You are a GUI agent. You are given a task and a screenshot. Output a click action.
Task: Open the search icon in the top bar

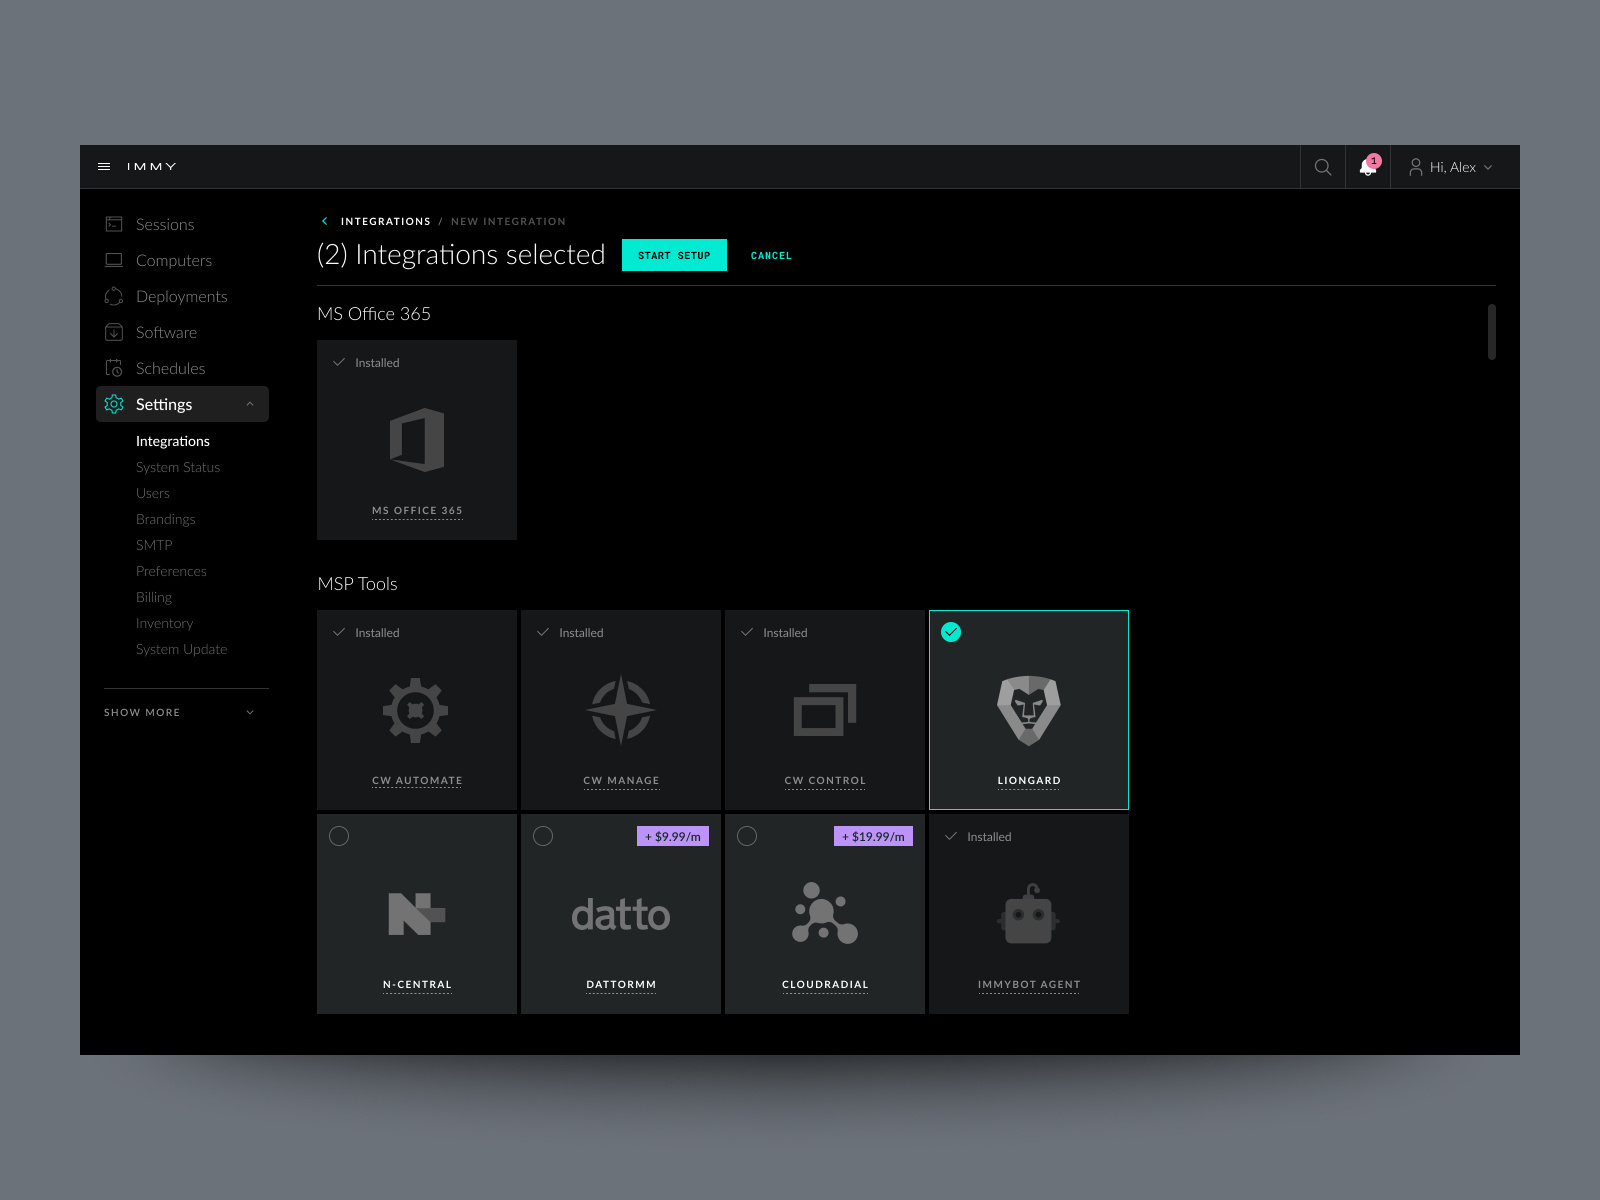coord(1322,166)
